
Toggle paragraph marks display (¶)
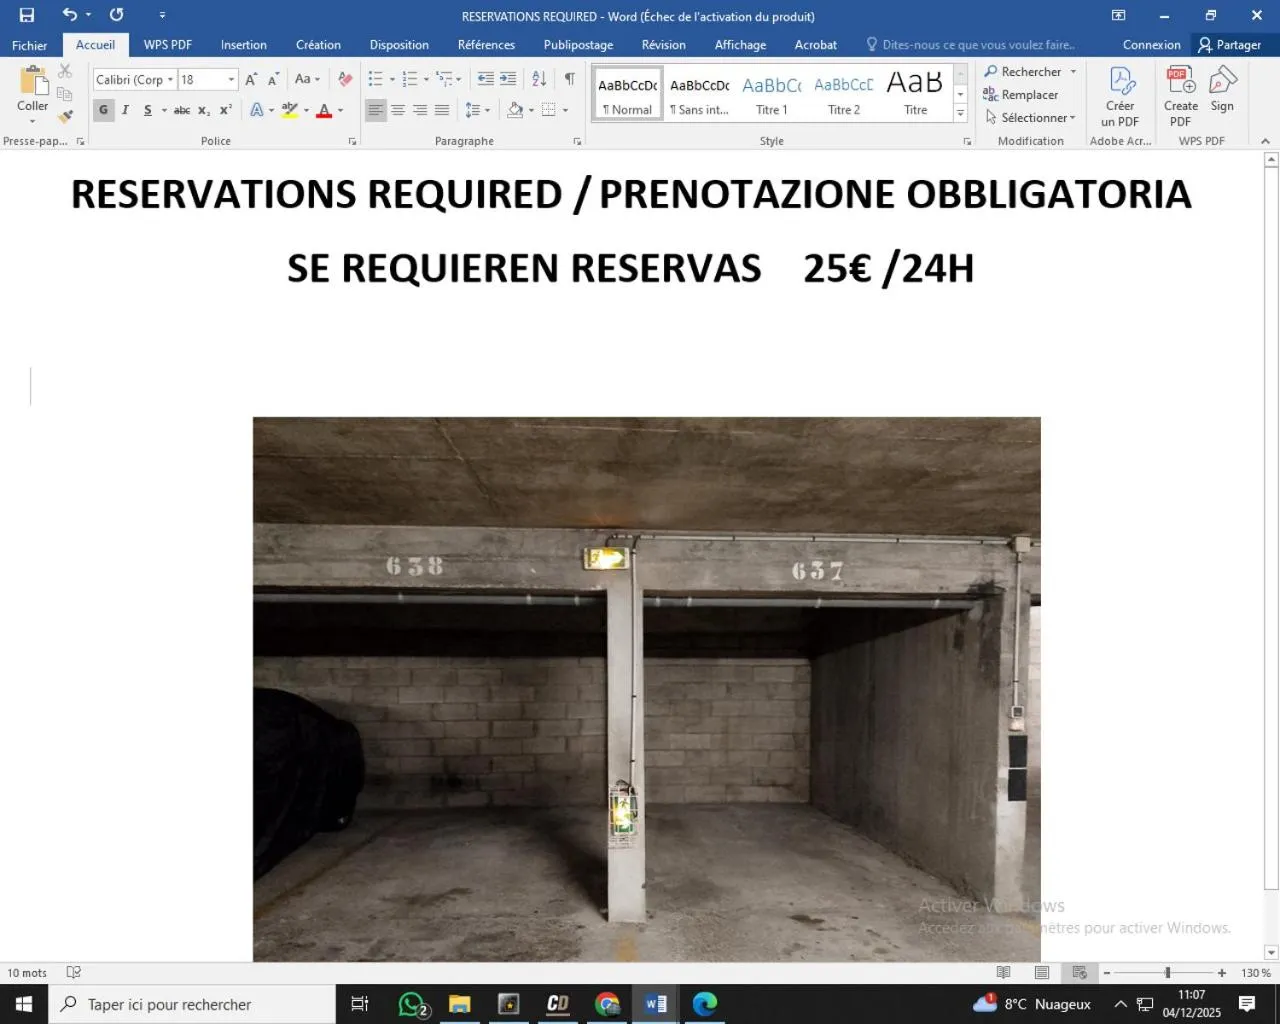pos(569,79)
